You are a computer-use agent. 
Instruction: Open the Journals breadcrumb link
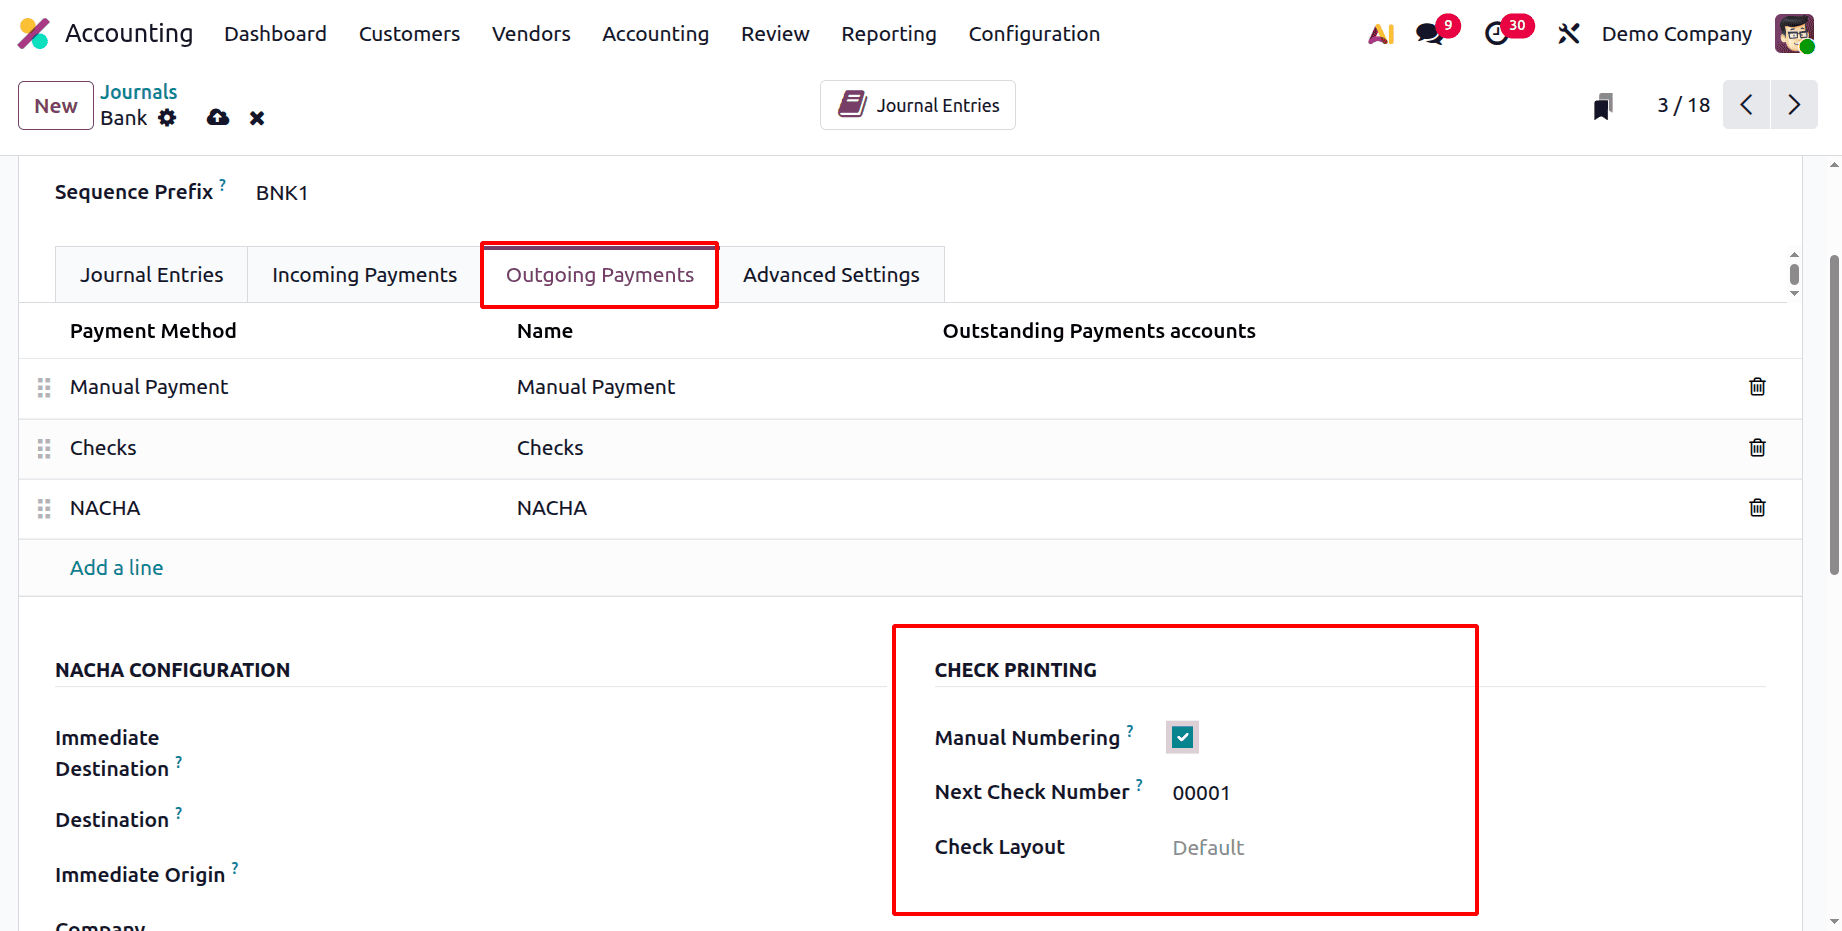[138, 91]
